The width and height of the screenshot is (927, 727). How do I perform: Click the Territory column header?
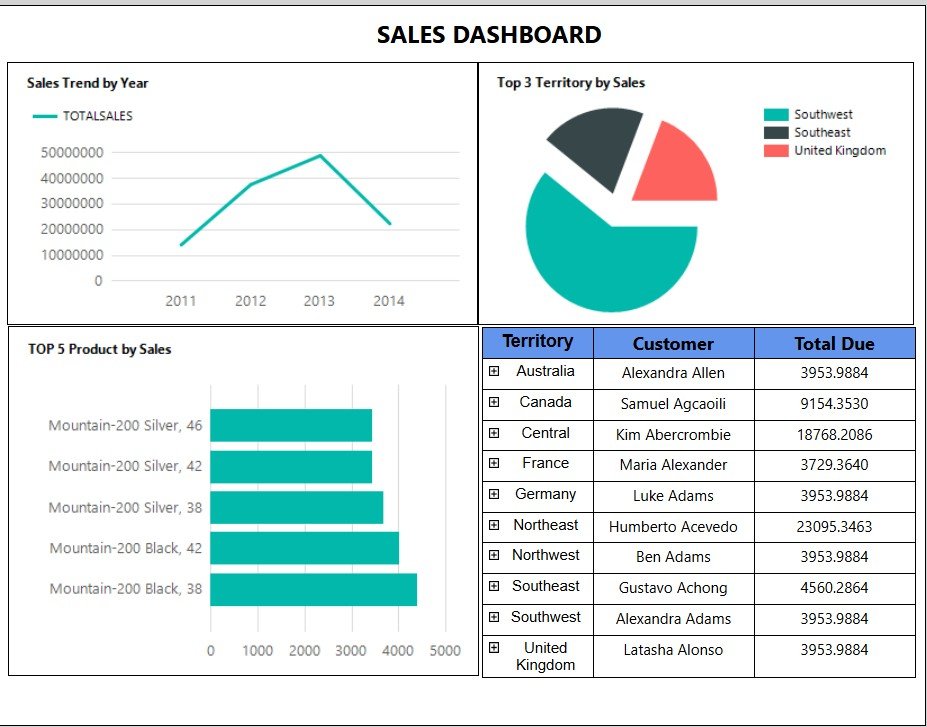click(537, 342)
